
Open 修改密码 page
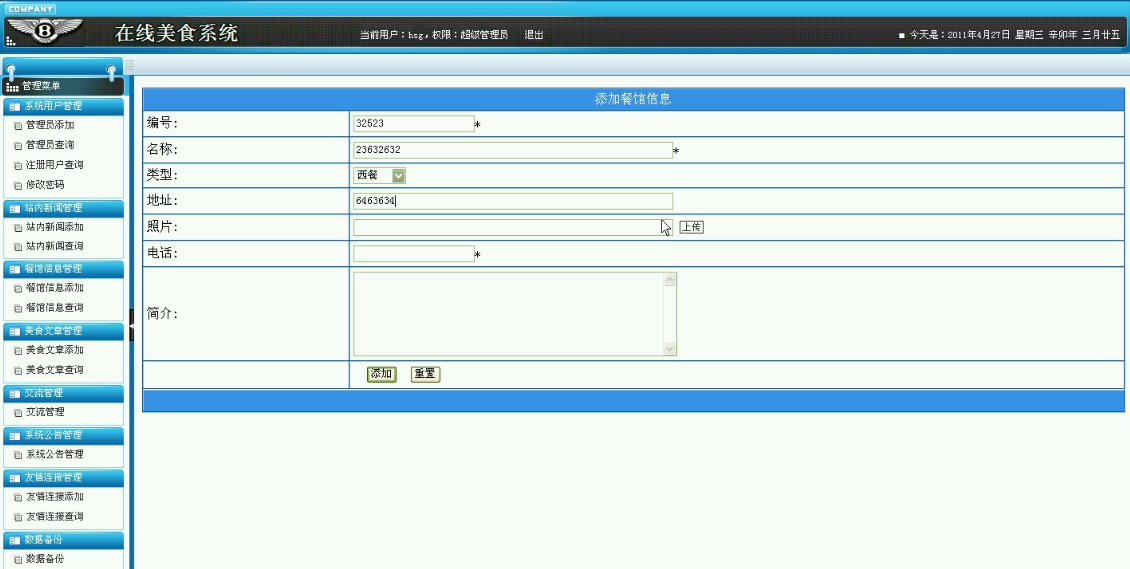(45, 185)
